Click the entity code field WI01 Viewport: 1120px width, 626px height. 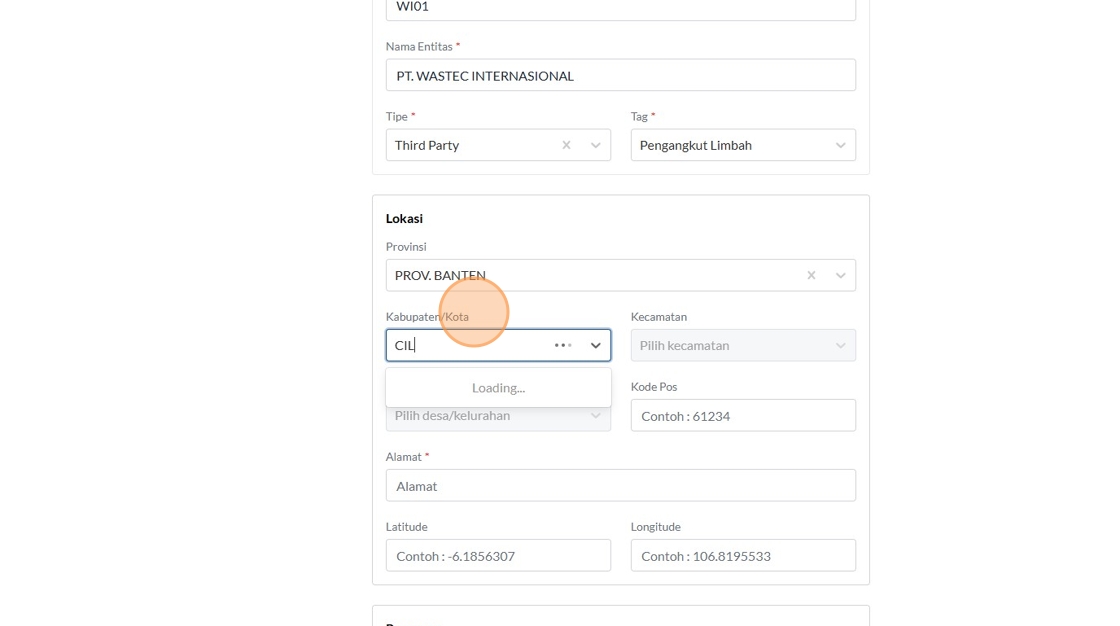pyautogui.click(x=620, y=8)
